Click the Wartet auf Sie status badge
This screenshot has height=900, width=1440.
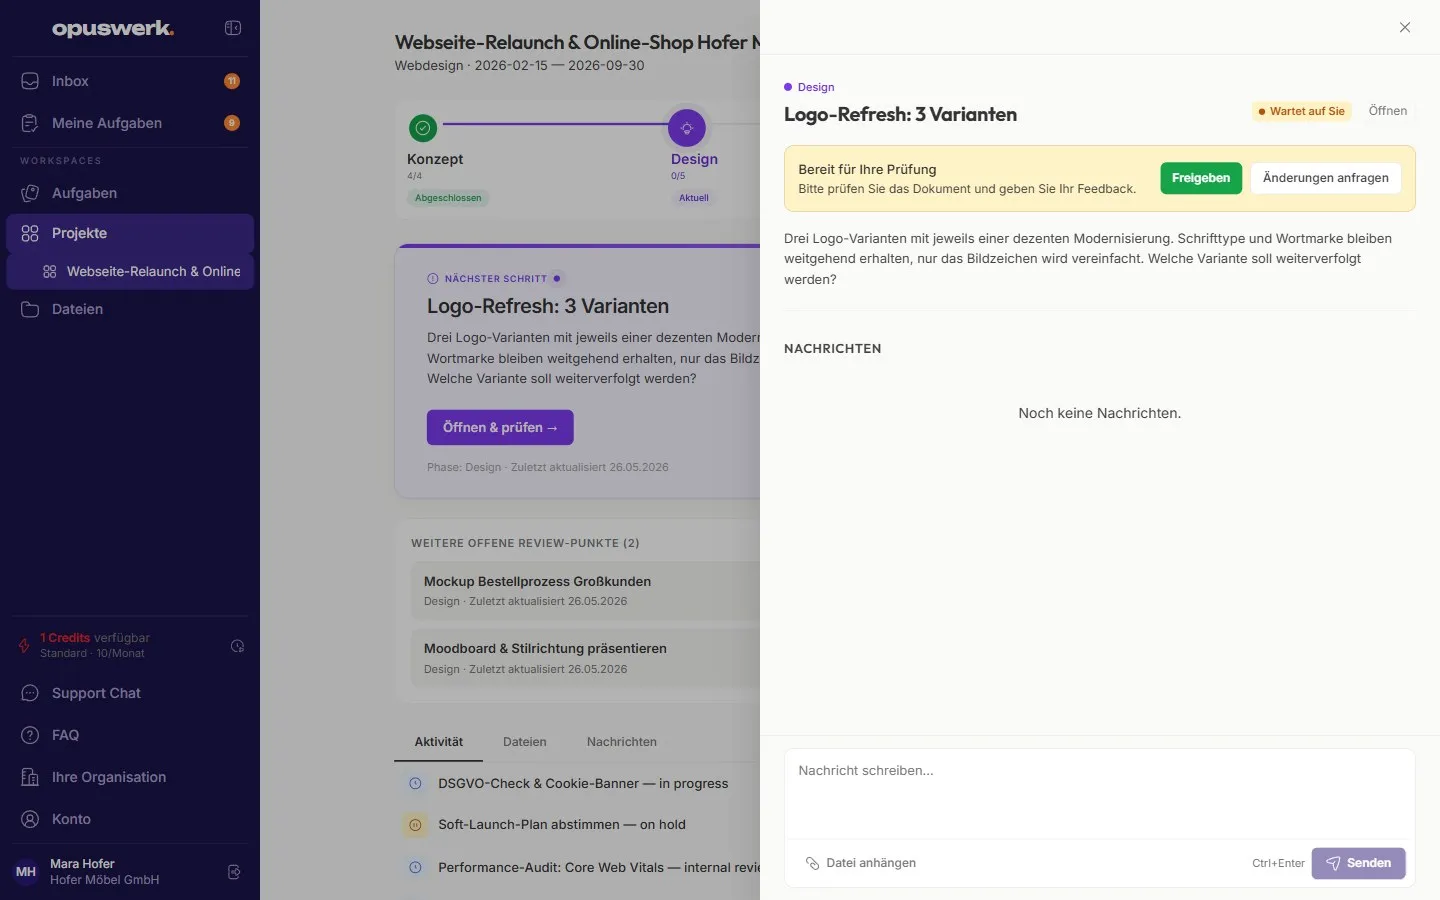(x=1302, y=111)
